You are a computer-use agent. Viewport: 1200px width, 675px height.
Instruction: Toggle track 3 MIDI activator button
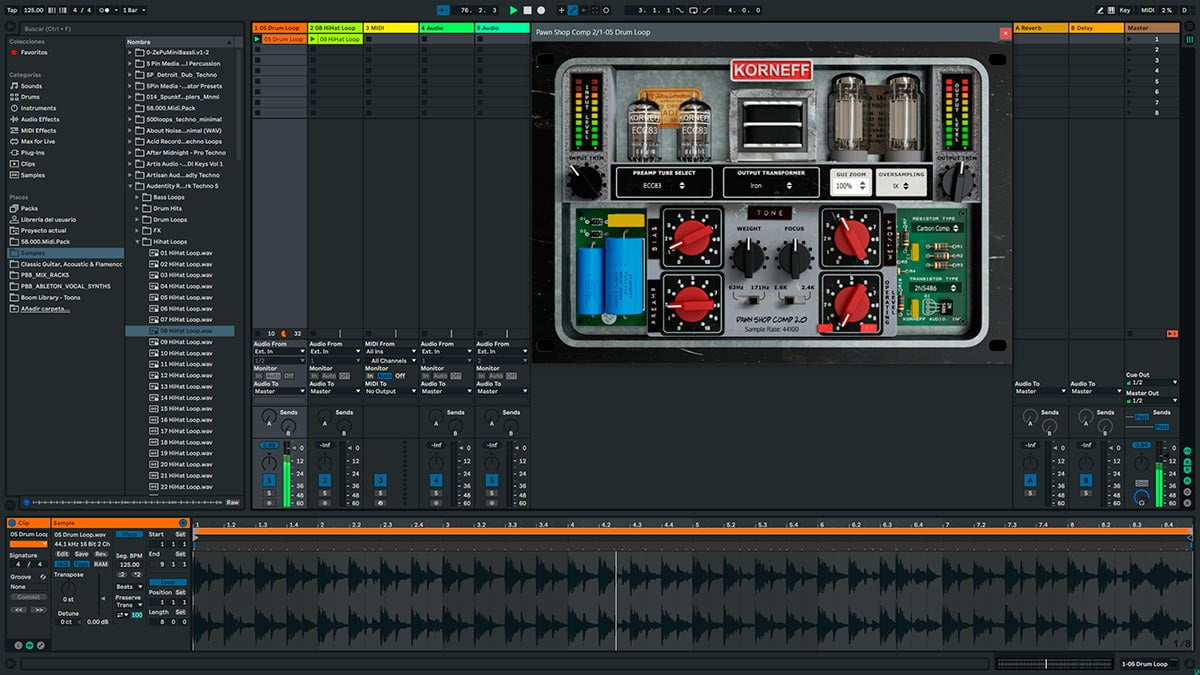381,481
